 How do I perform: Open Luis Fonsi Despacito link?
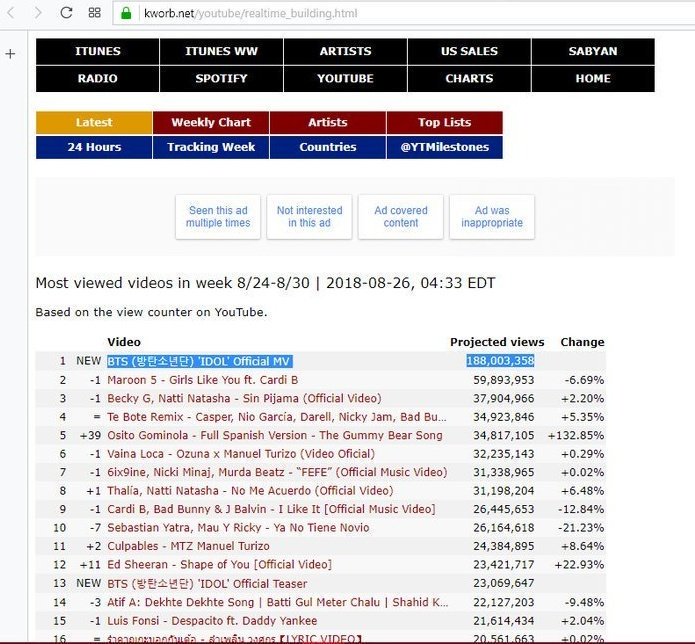(x=212, y=621)
